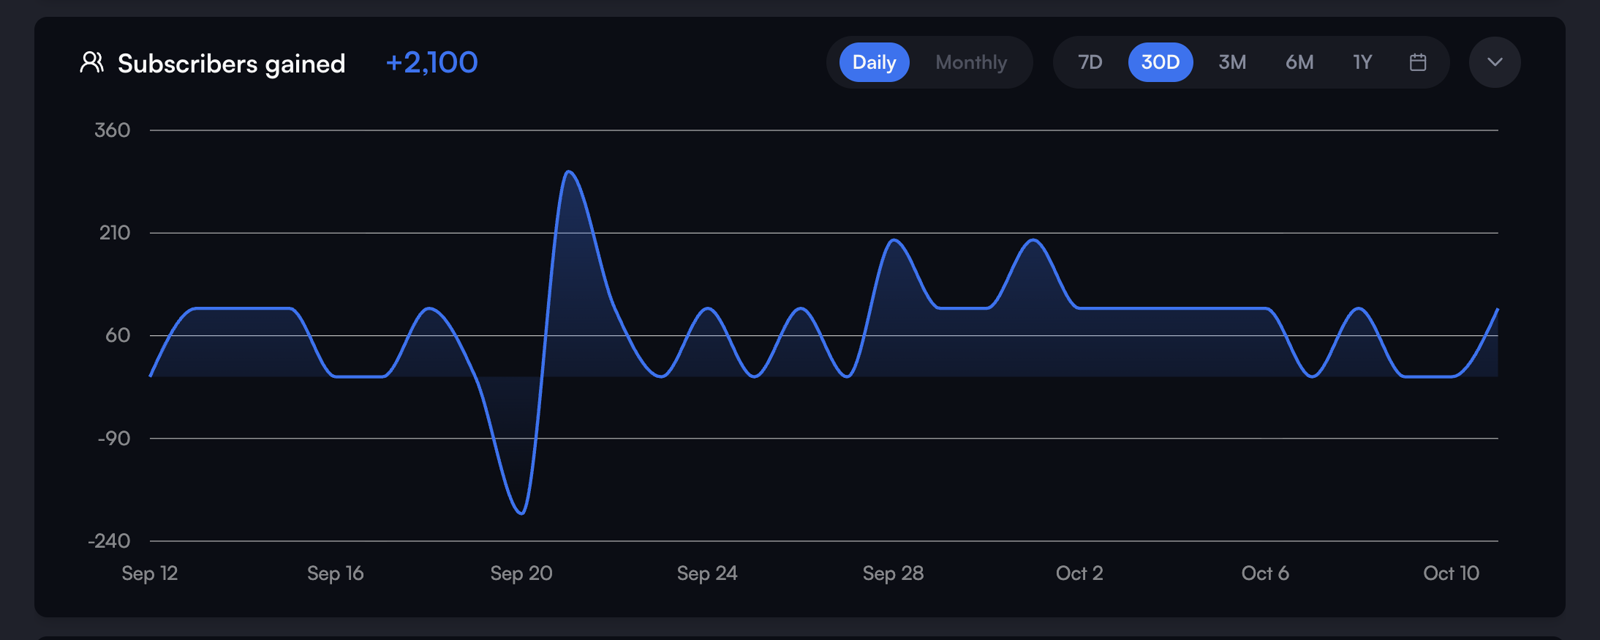Viewport: 1600px width, 640px height.
Task: Click the subscribers person icon
Action: tap(91, 63)
